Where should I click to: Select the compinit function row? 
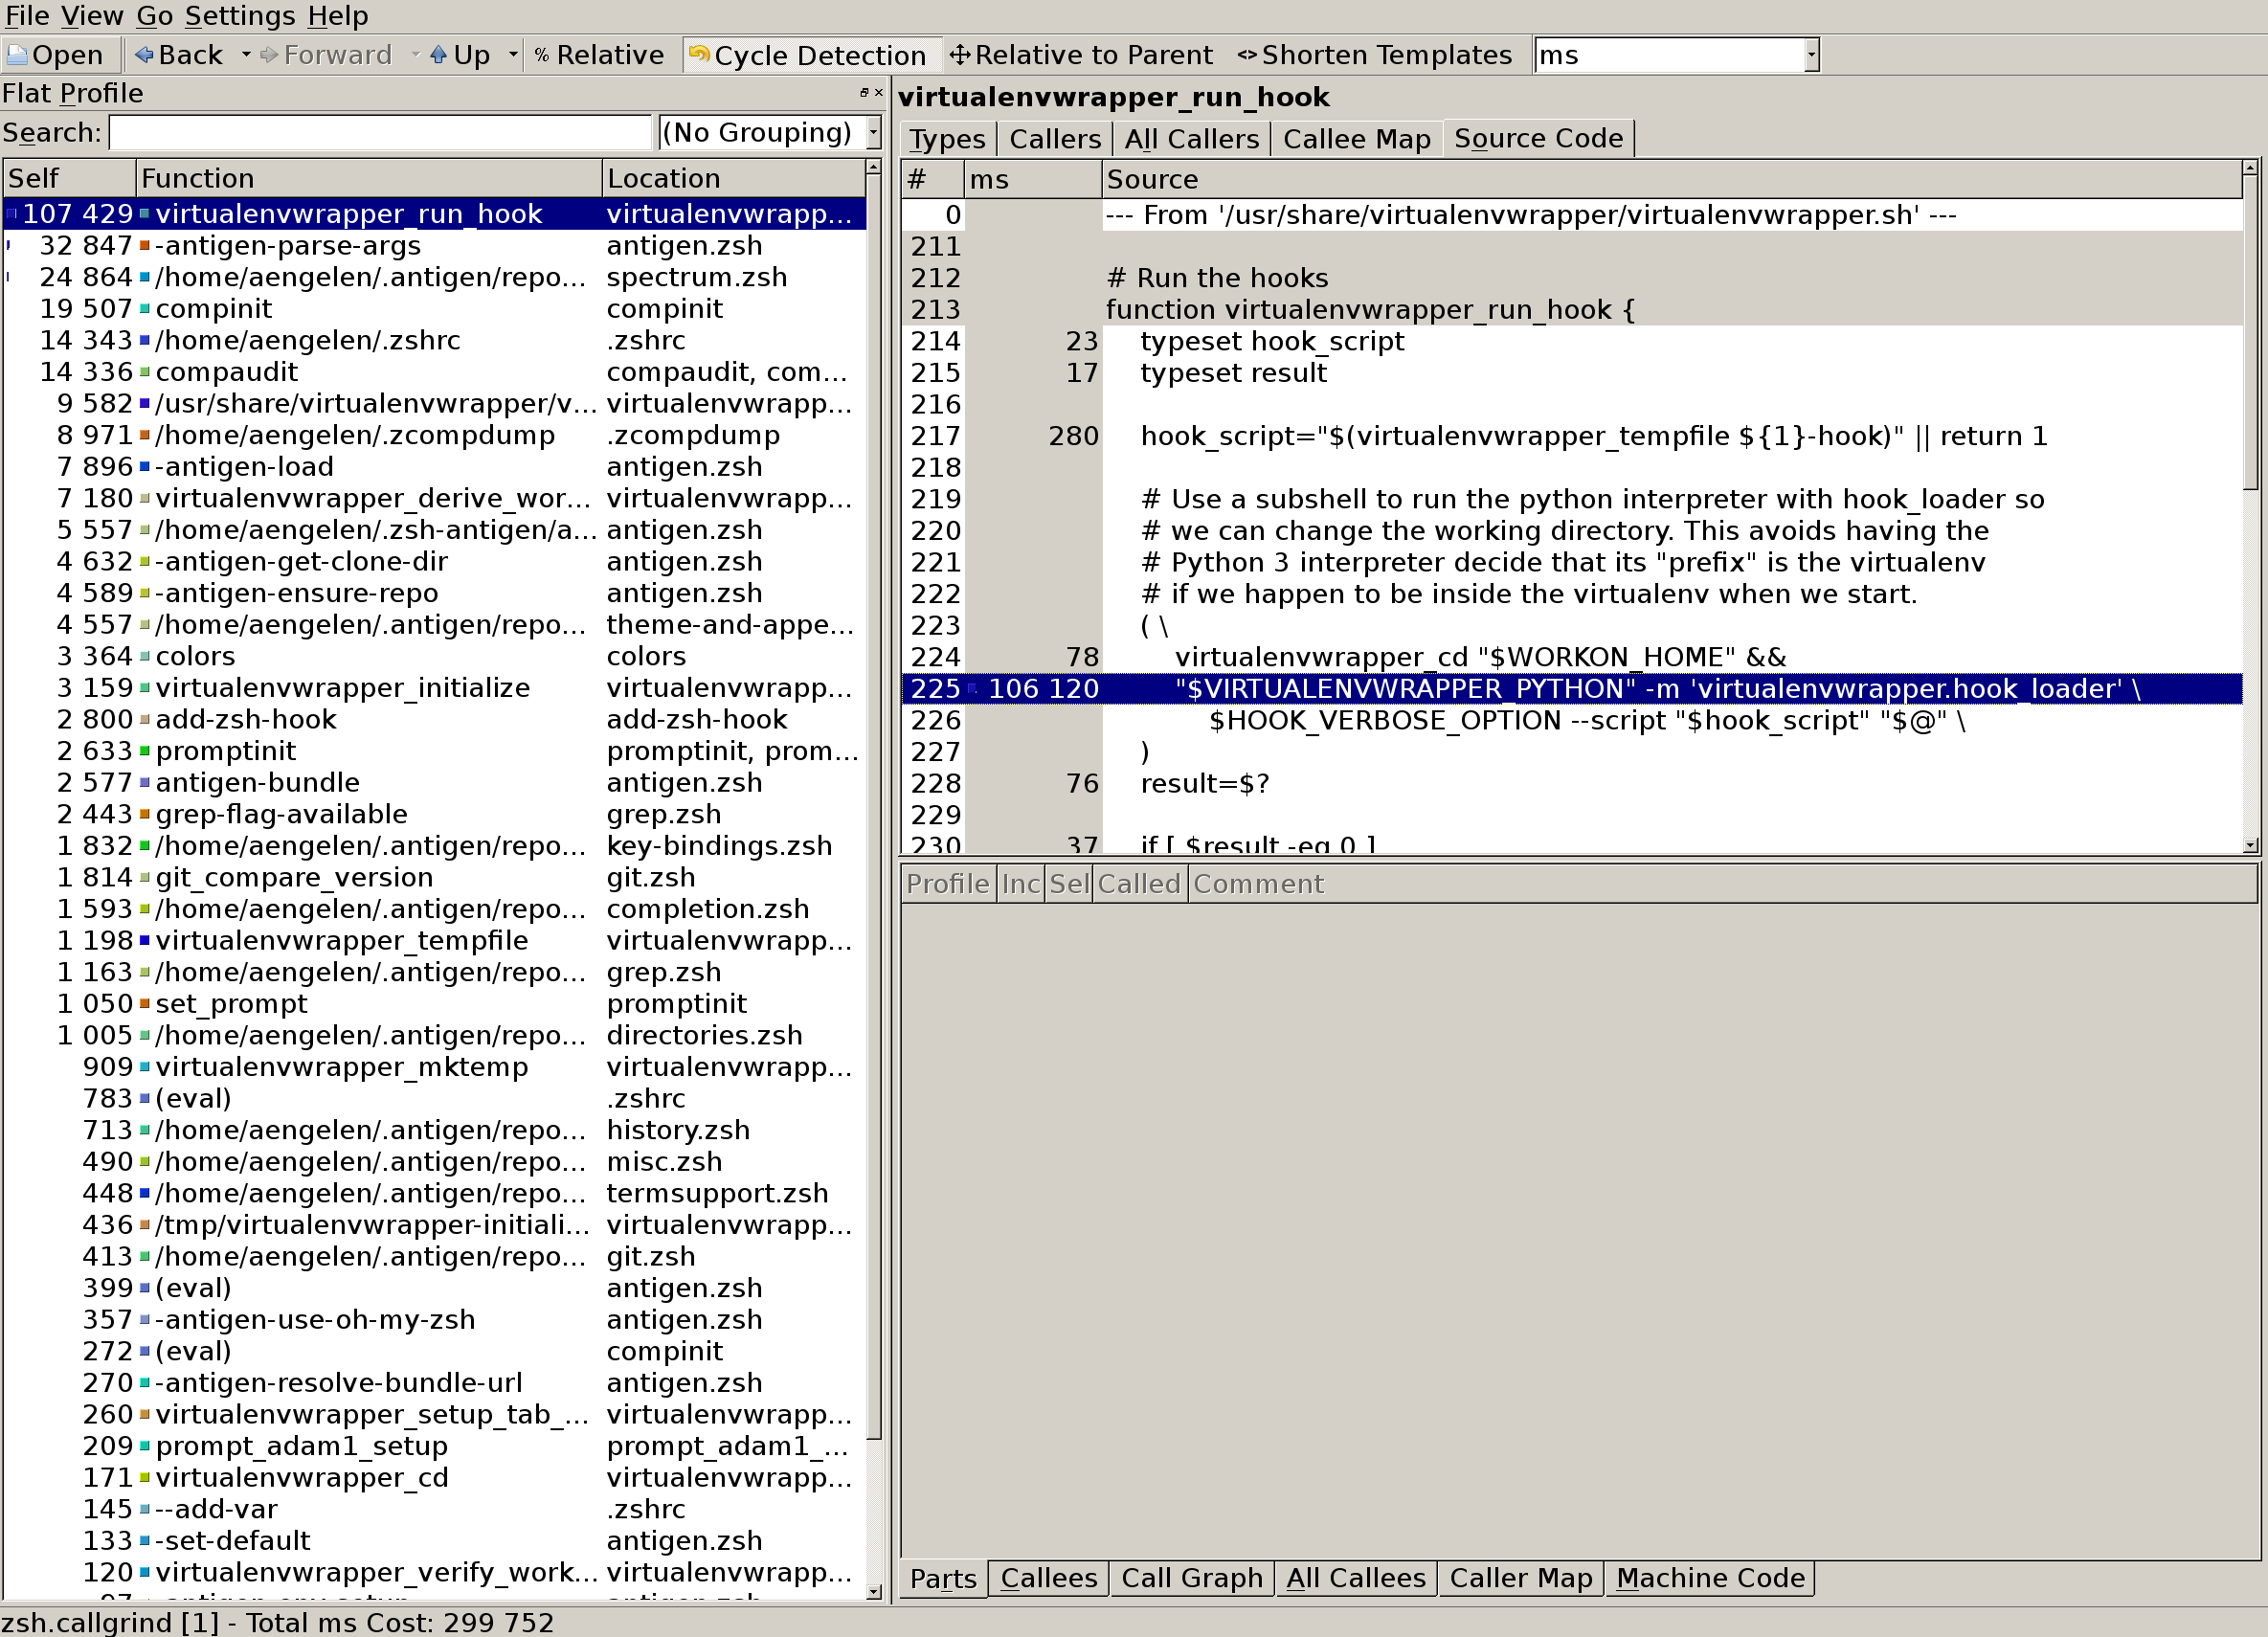point(434,308)
